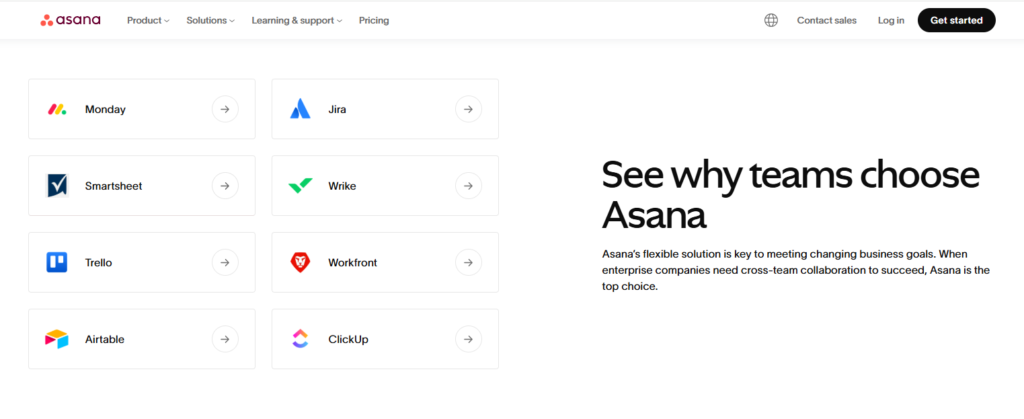This screenshot has height=419, width=1024.
Task: Click the Log in link
Action: [891, 20]
